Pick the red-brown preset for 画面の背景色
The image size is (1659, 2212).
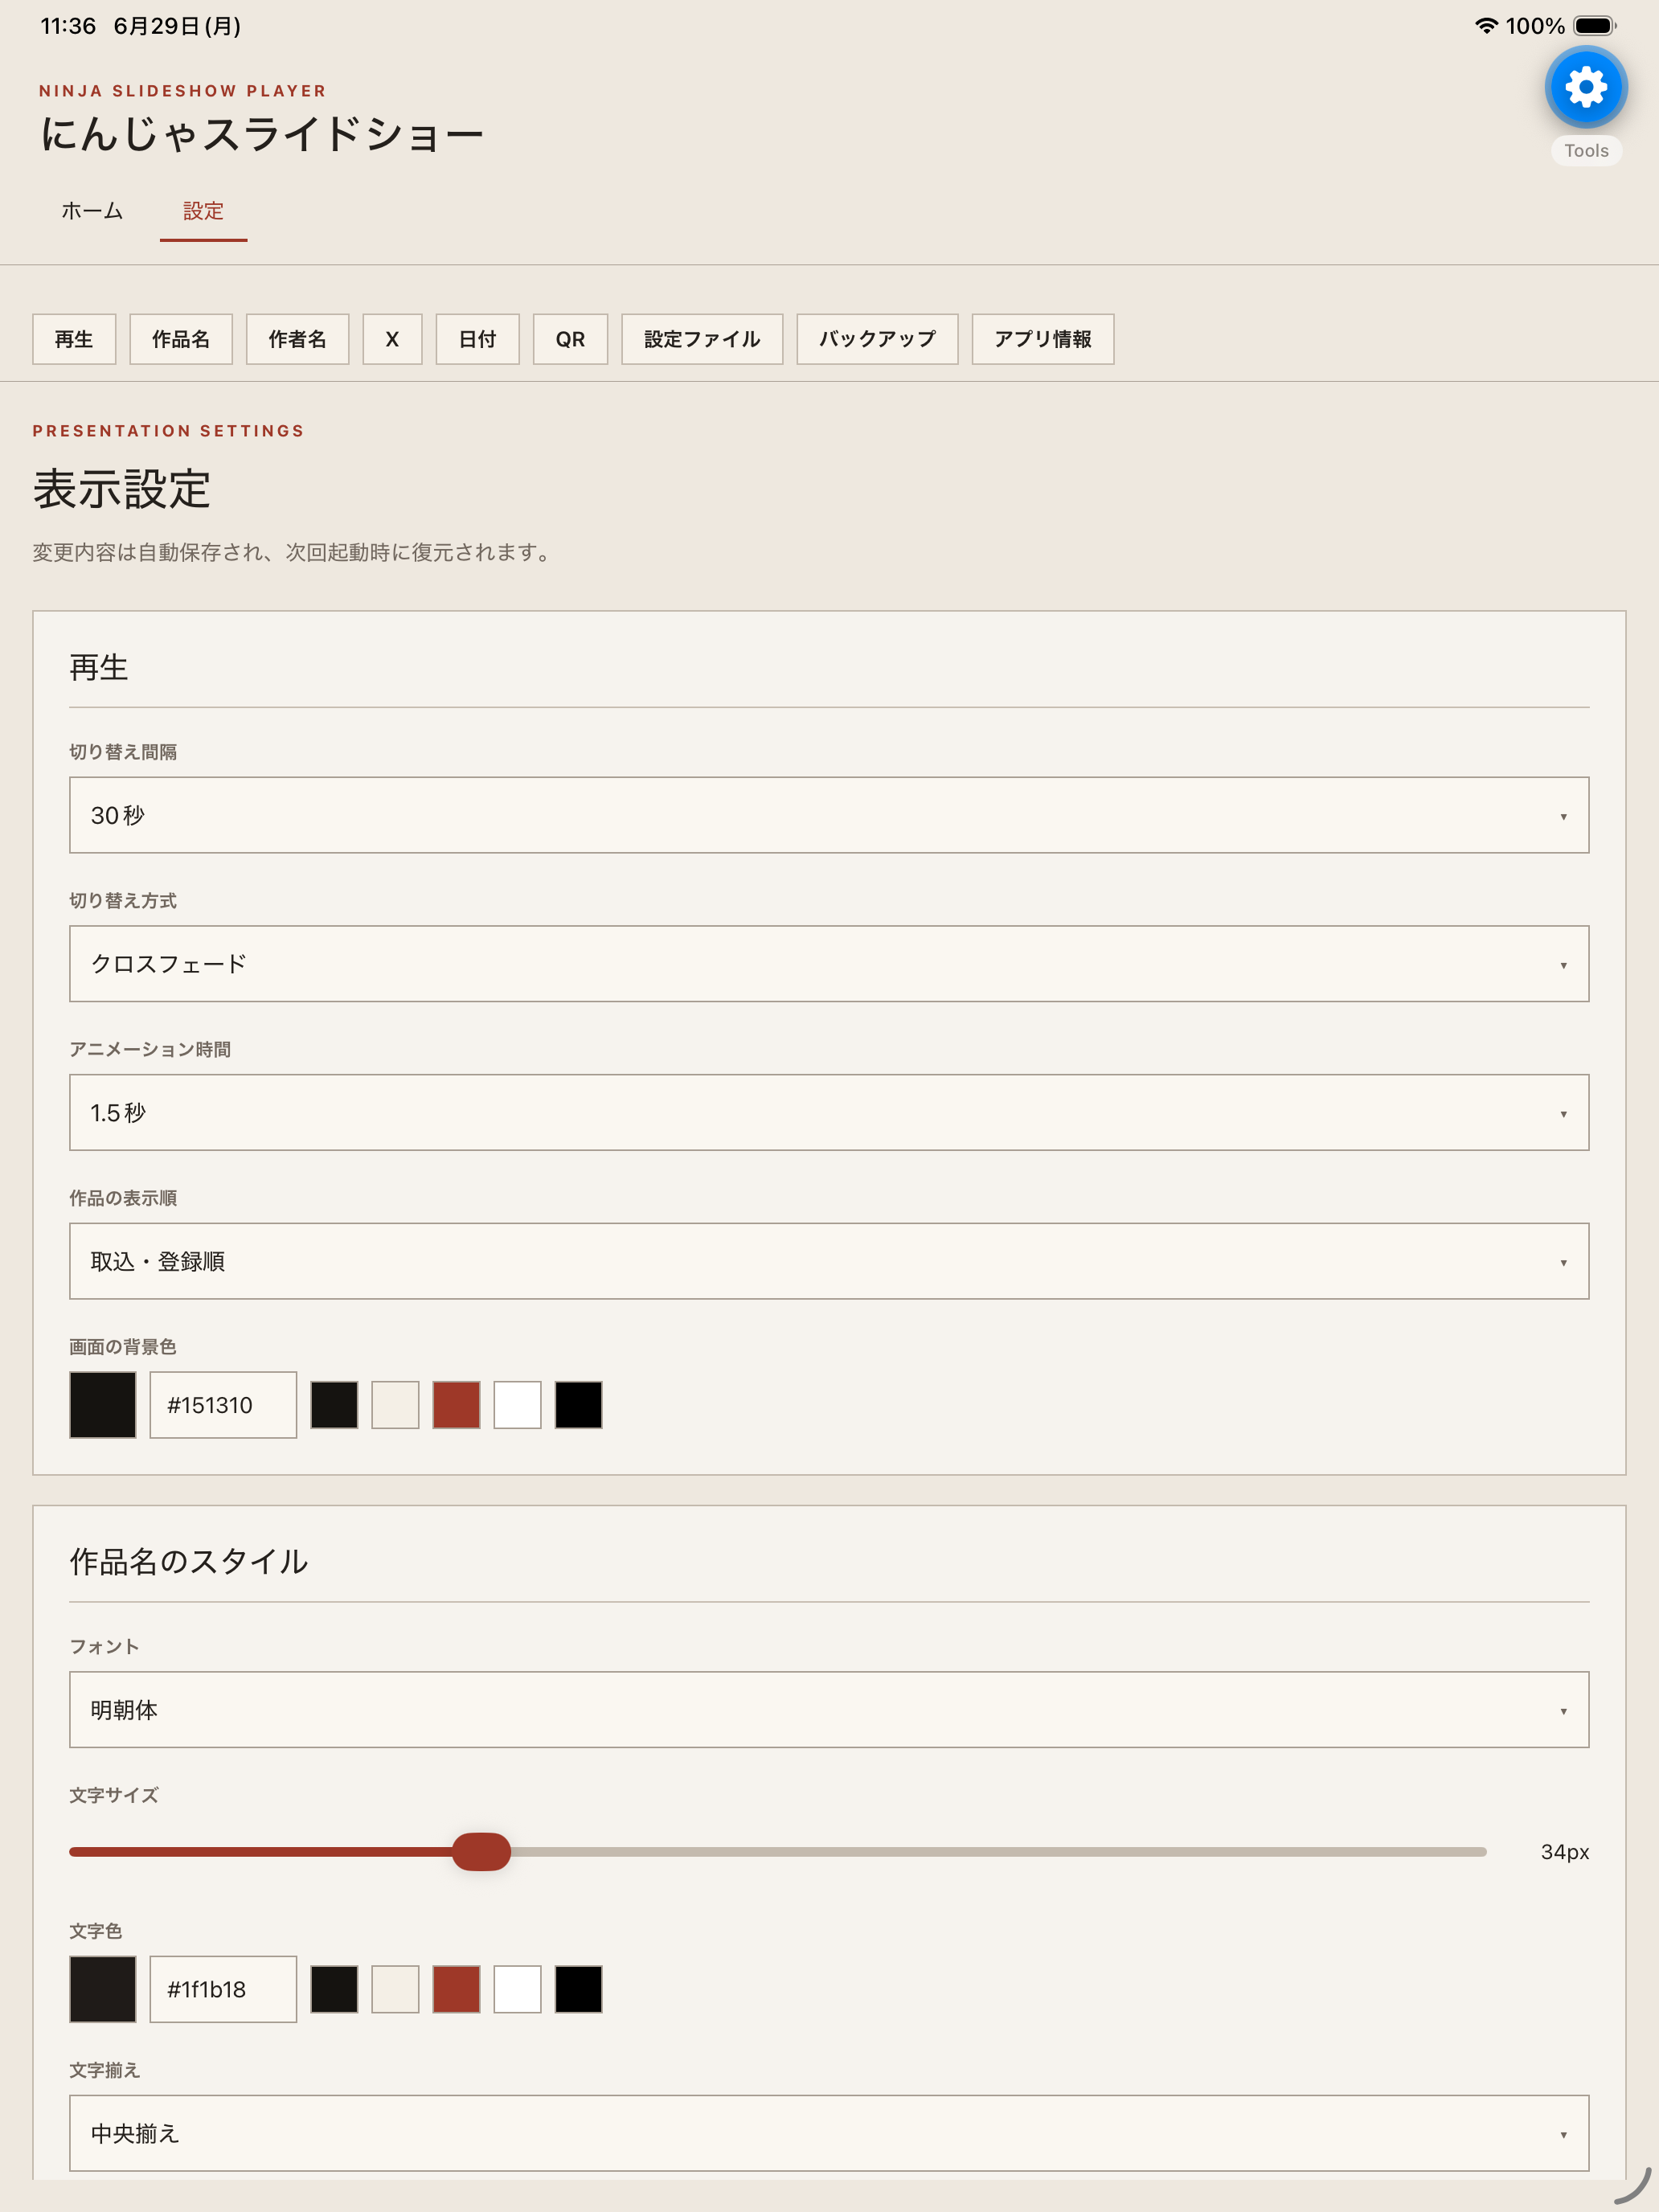tap(456, 1405)
